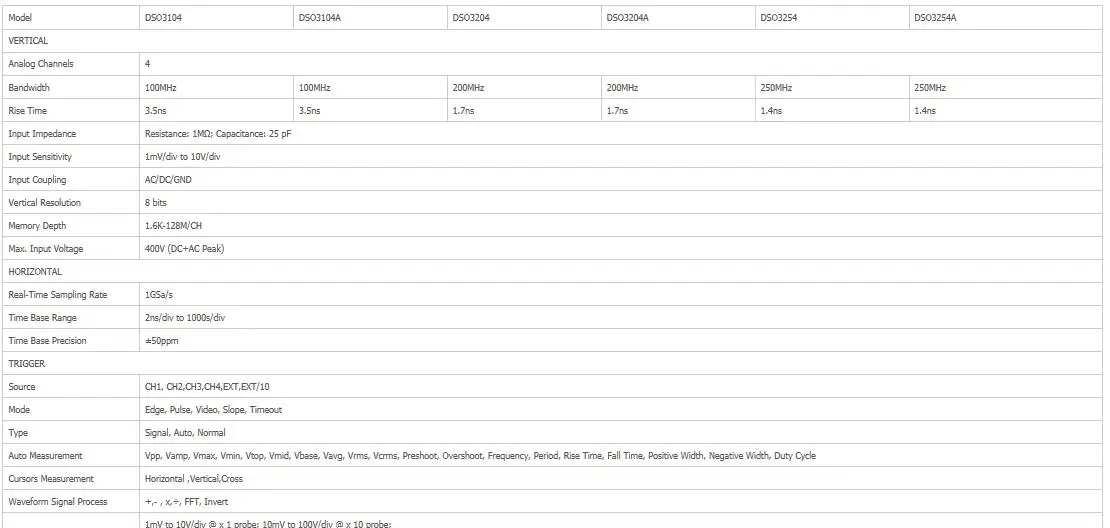Click the trigger Source channel list cell
This screenshot has height=528, width=1110.
[x=622, y=387]
